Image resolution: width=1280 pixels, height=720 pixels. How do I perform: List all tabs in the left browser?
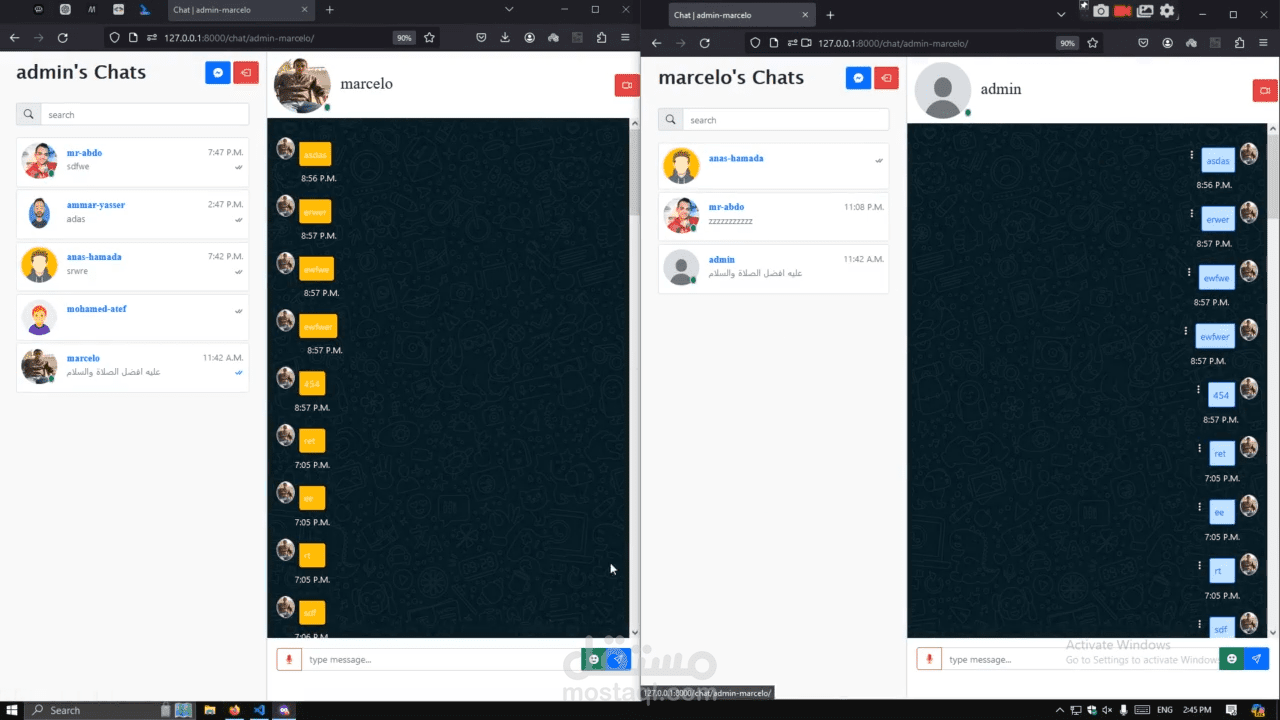pyautogui.click(x=509, y=9)
